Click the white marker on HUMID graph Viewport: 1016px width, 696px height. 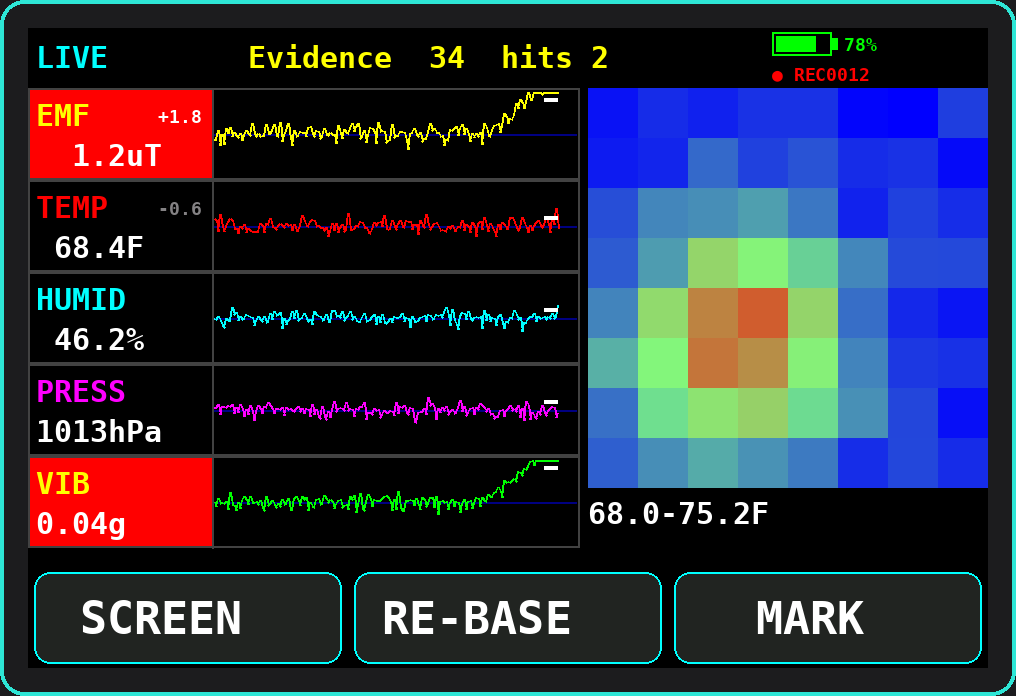pyautogui.click(x=551, y=310)
